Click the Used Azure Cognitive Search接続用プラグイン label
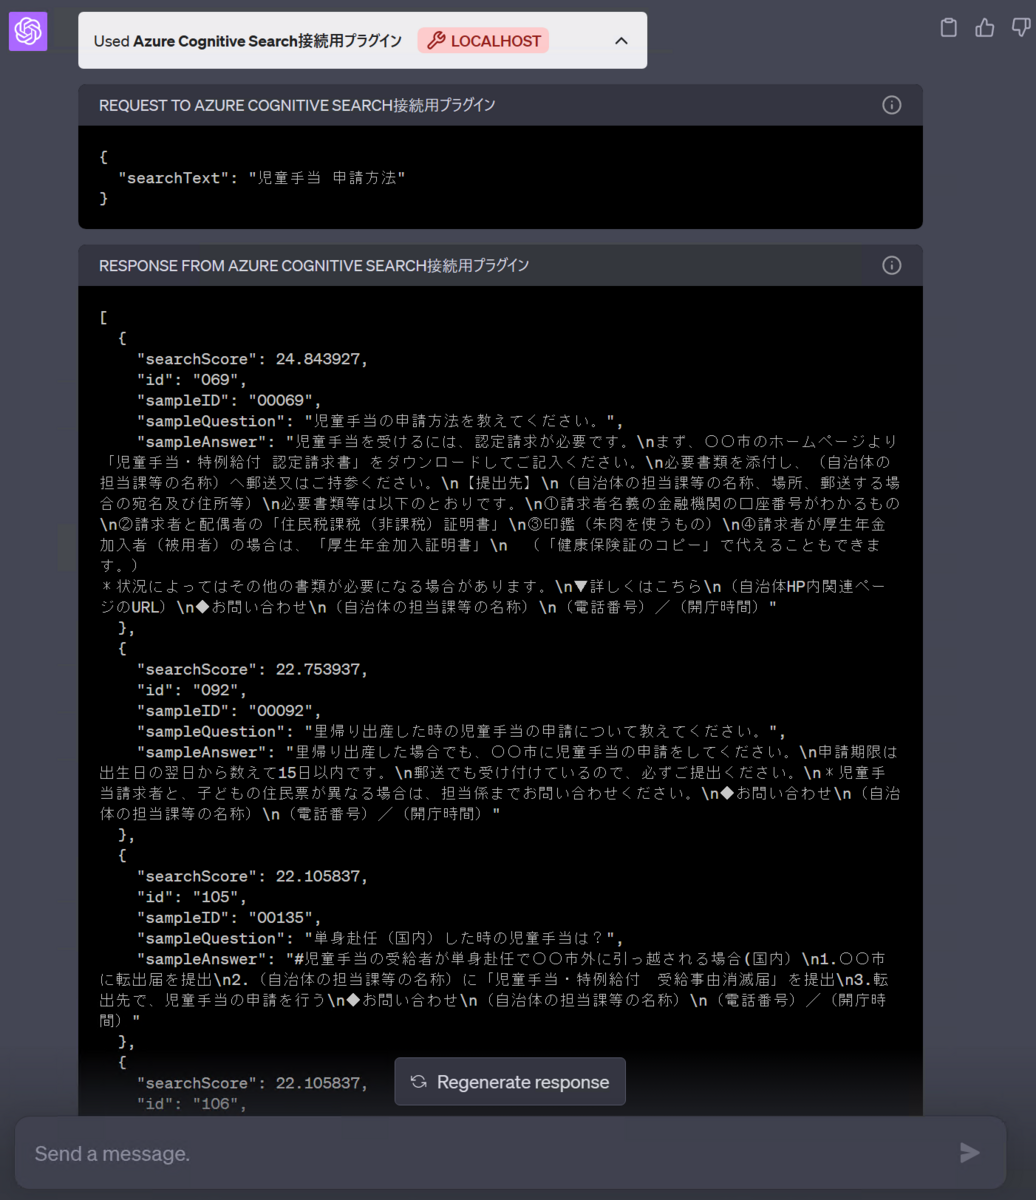Screen dimensions: 1036x1200 248,41
